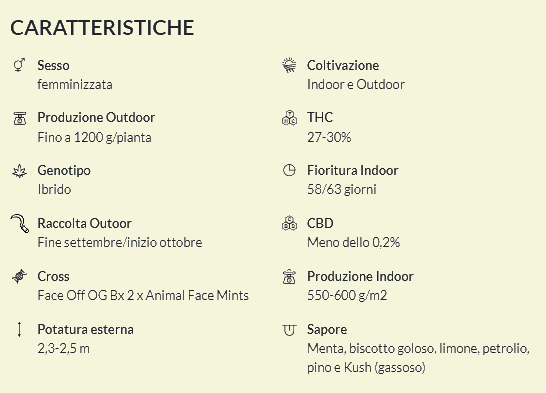Click the Indoor e Outdoor cultivation value
The width and height of the screenshot is (546, 393).
356,85
